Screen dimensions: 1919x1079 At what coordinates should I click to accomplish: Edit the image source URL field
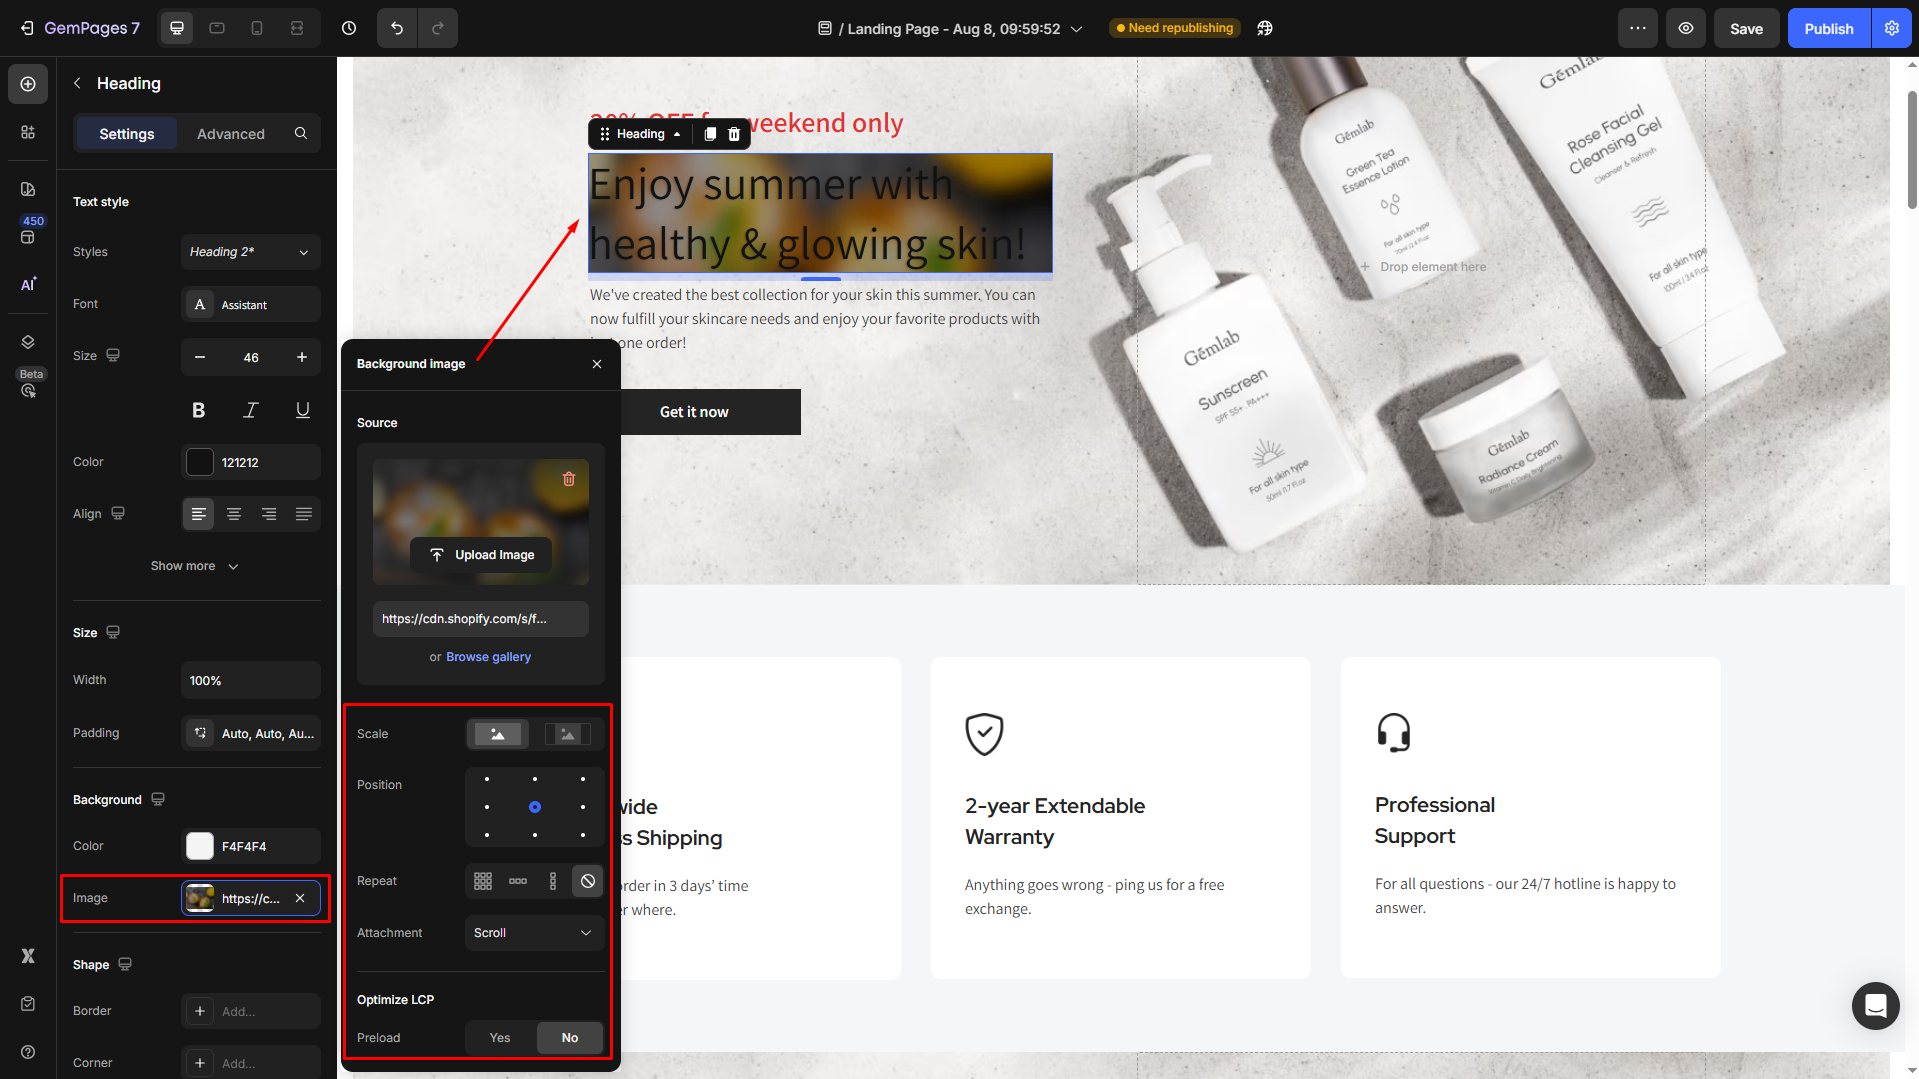tap(481, 619)
